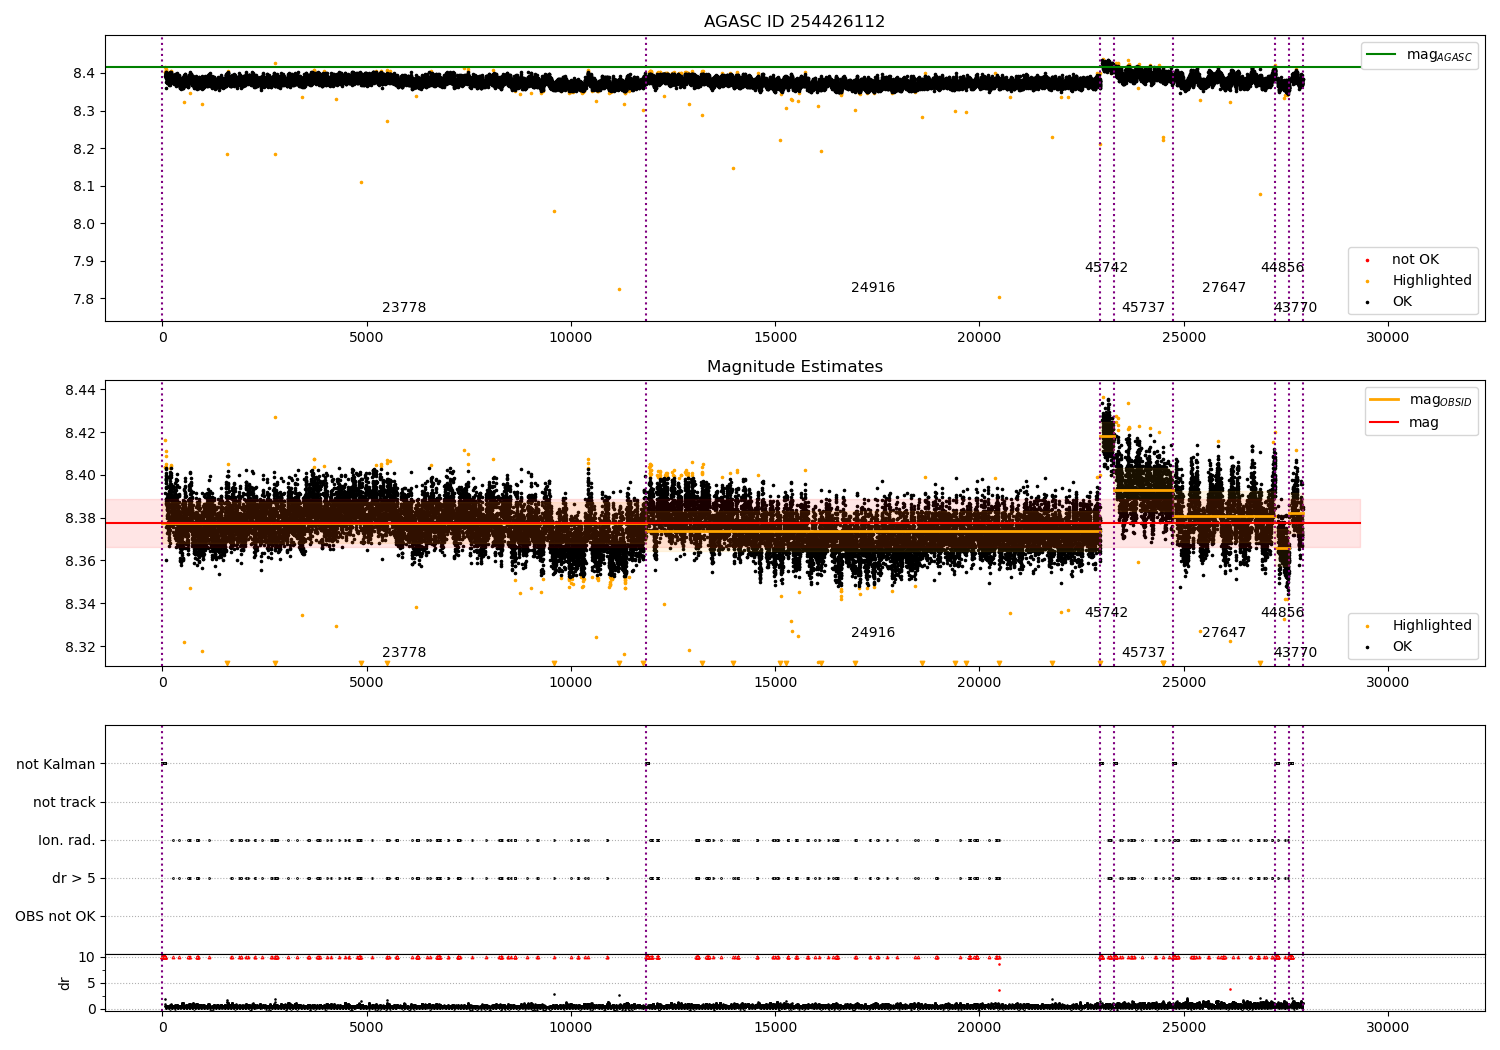Click OBSID label 45742 in top plot
1500x1050 pixels.
pyautogui.click(x=1106, y=268)
